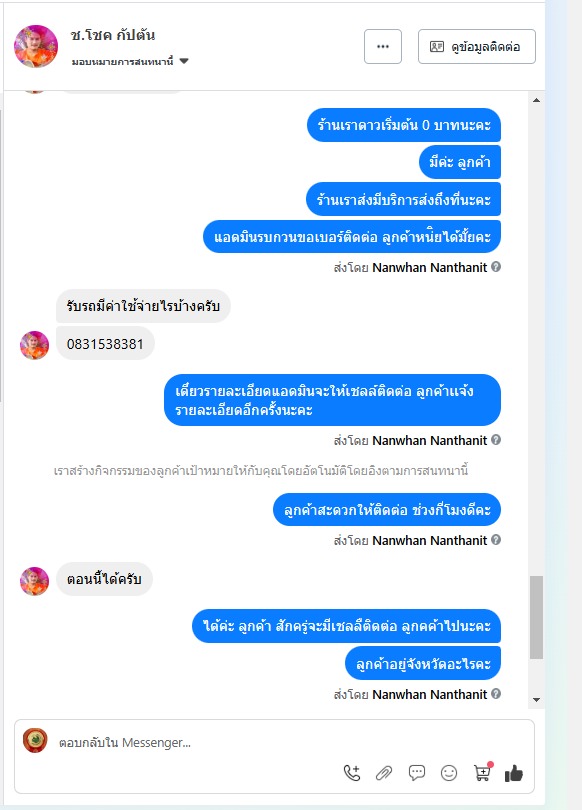Viewport: 582px width, 810px height.
Task: Attach a file with the paperclip icon
Action: (384, 773)
